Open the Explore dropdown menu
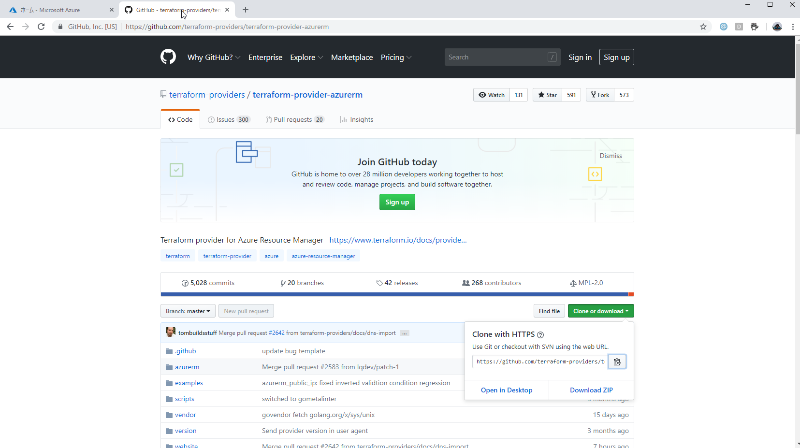800x448 pixels. coord(306,57)
